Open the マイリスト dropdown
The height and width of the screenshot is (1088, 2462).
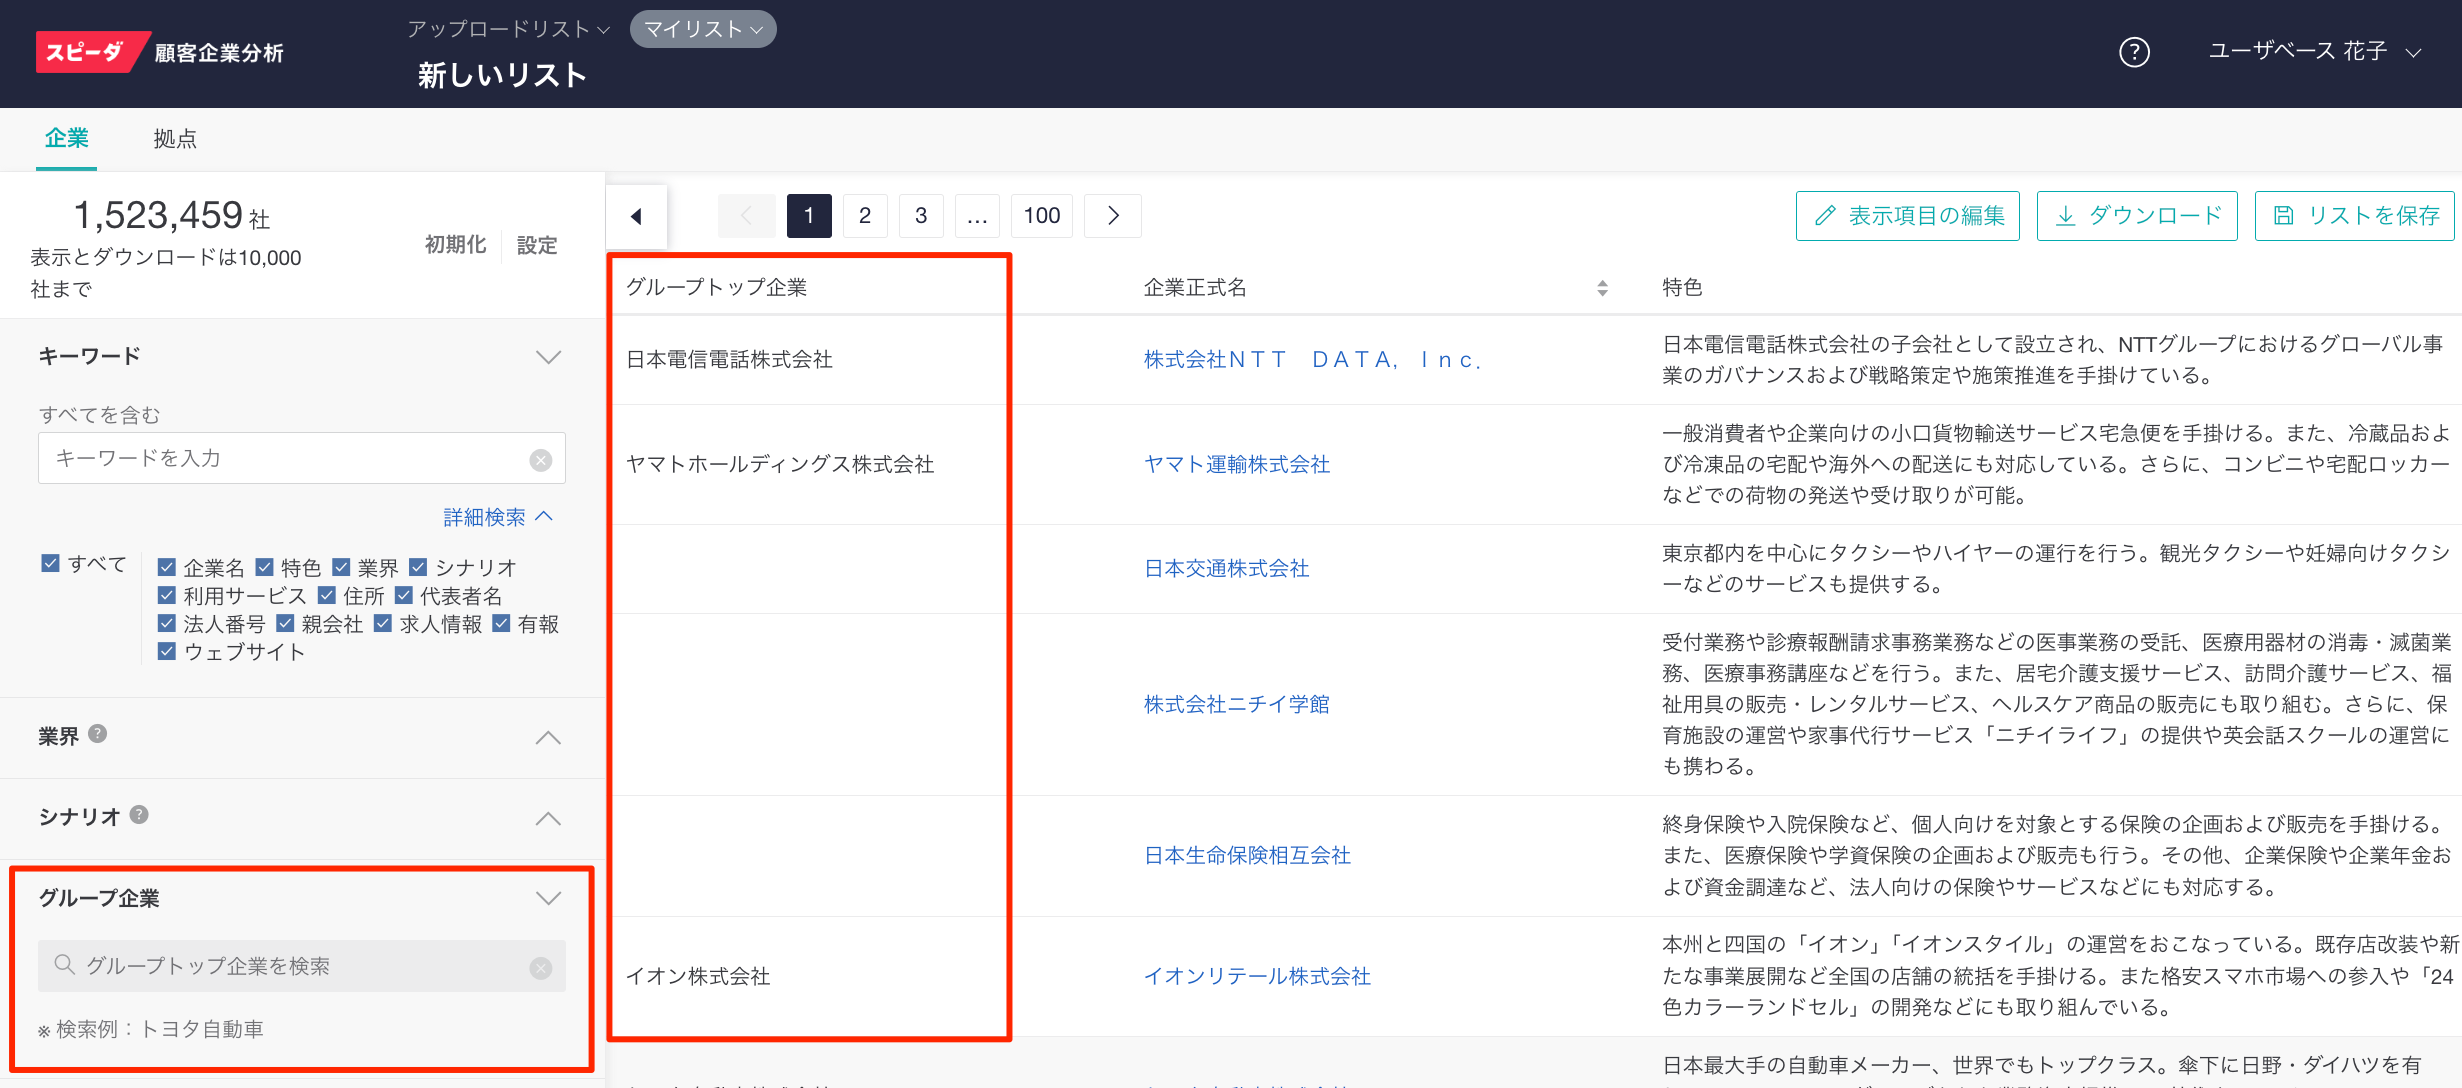click(703, 29)
